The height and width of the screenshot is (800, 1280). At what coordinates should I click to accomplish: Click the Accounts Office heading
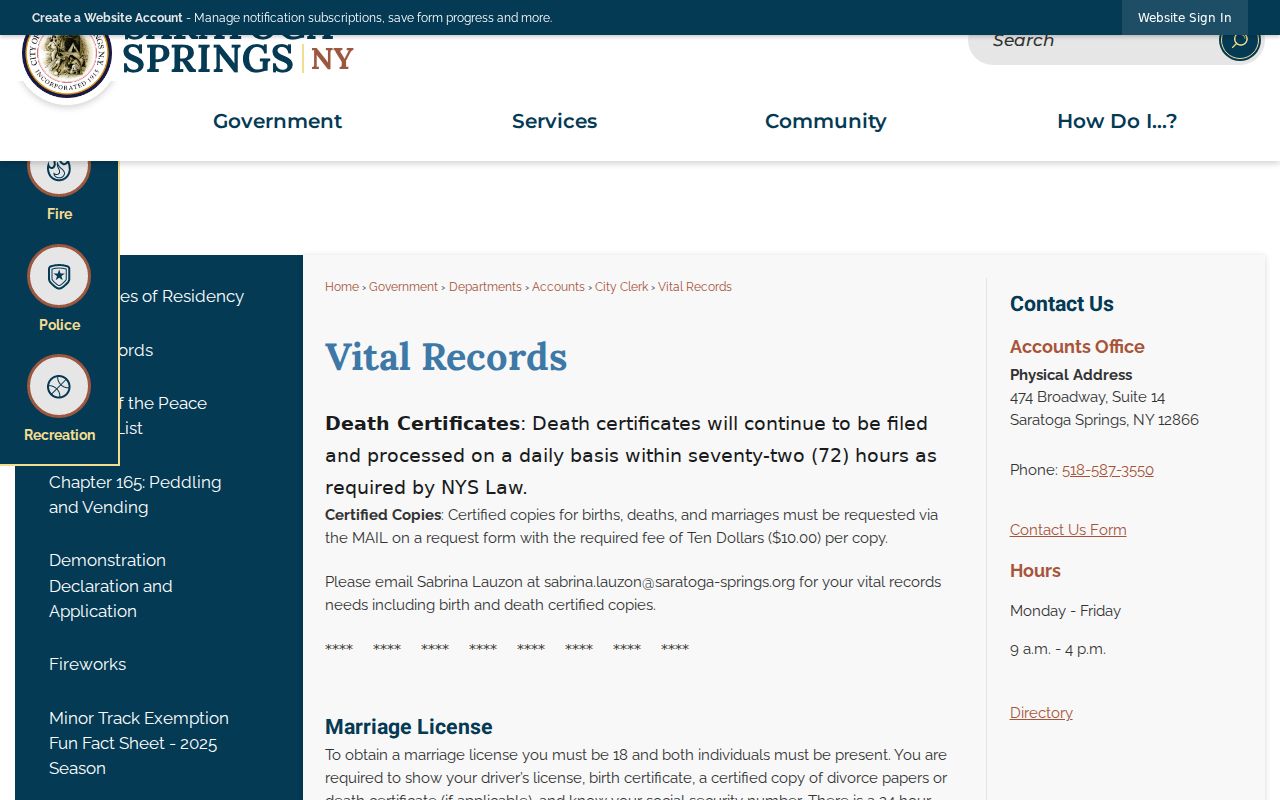(x=1077, y=347)
